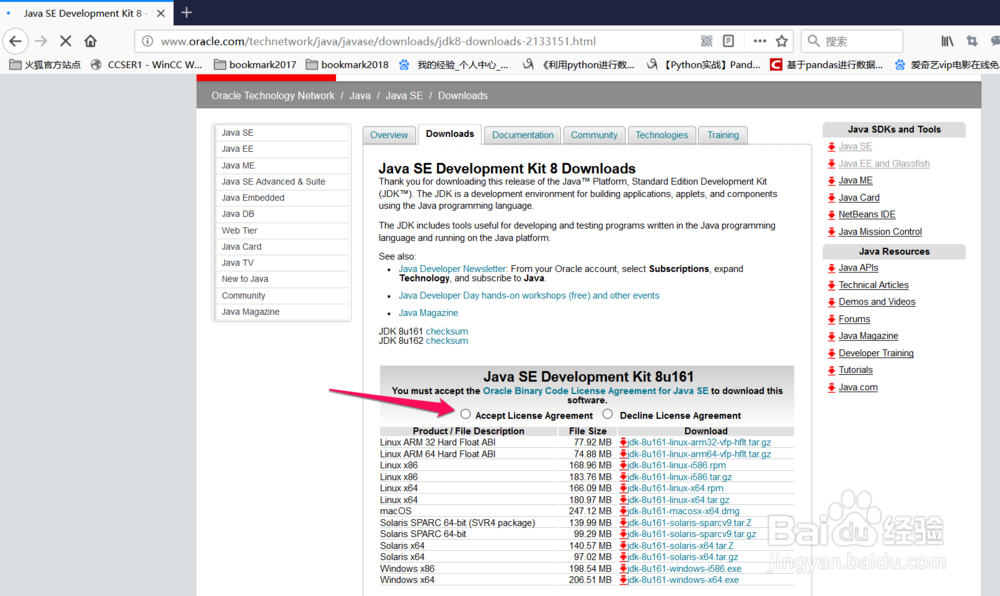The height and width of the screenshot is (596, 1000).
Task: Open the library icon in toolbar
Action: tap(948, 41)
